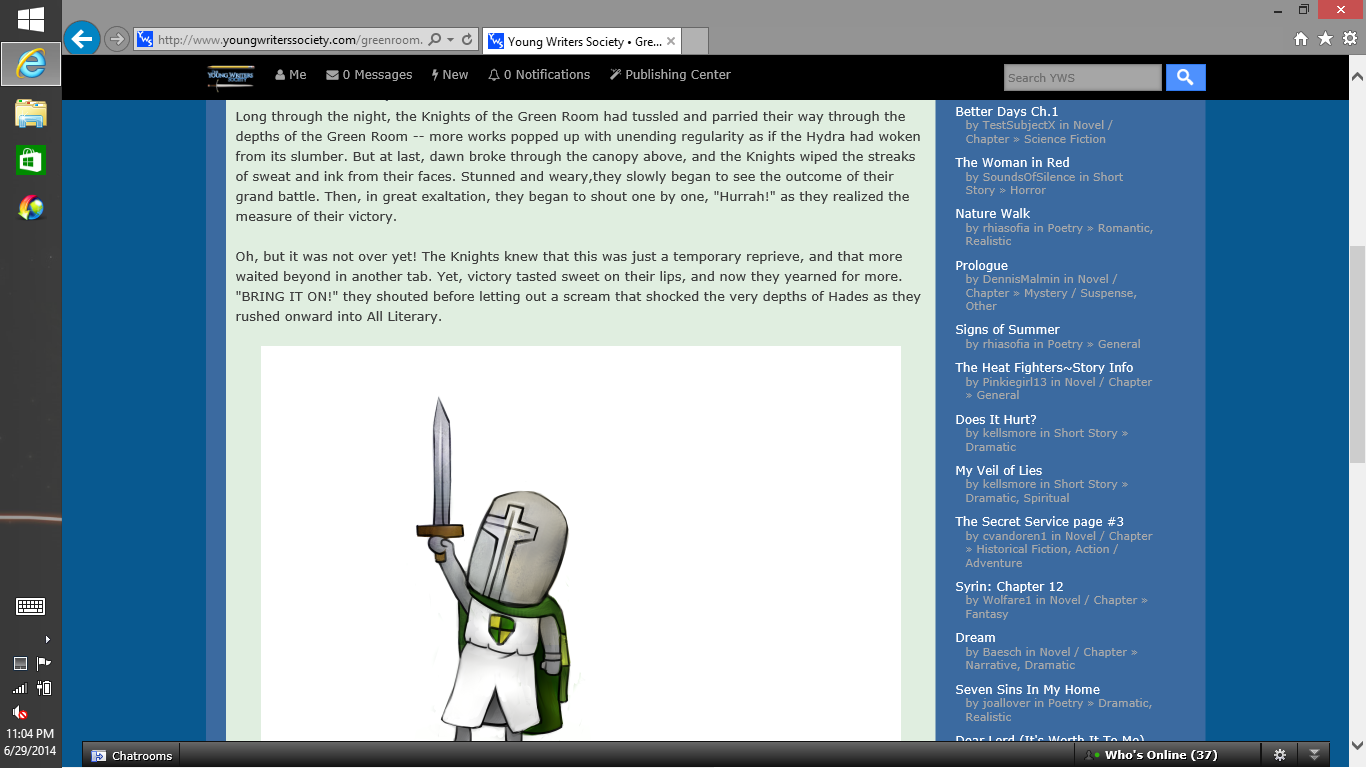The image size is (1366, 768).
Task: Click the browser forward arrow button
Action: pyautogui.click(x=117, y=39)
